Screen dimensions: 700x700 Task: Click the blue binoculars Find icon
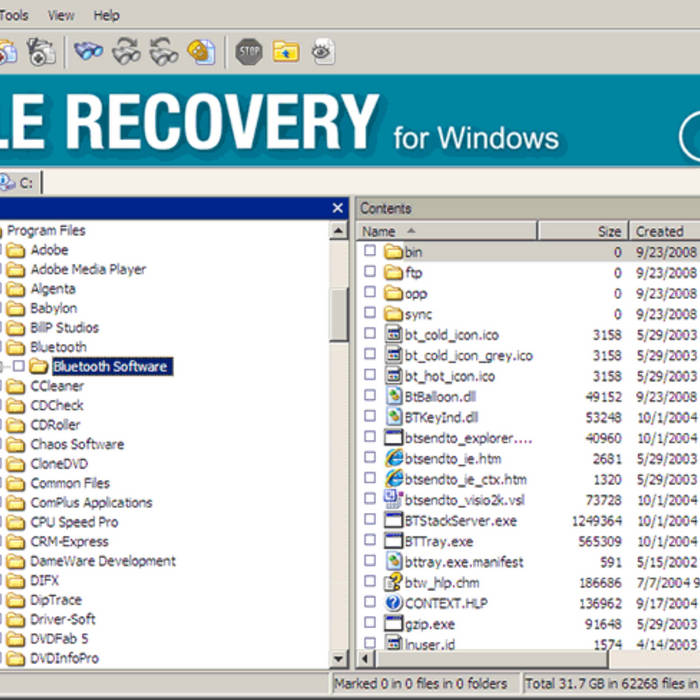[x=89, y=51]
